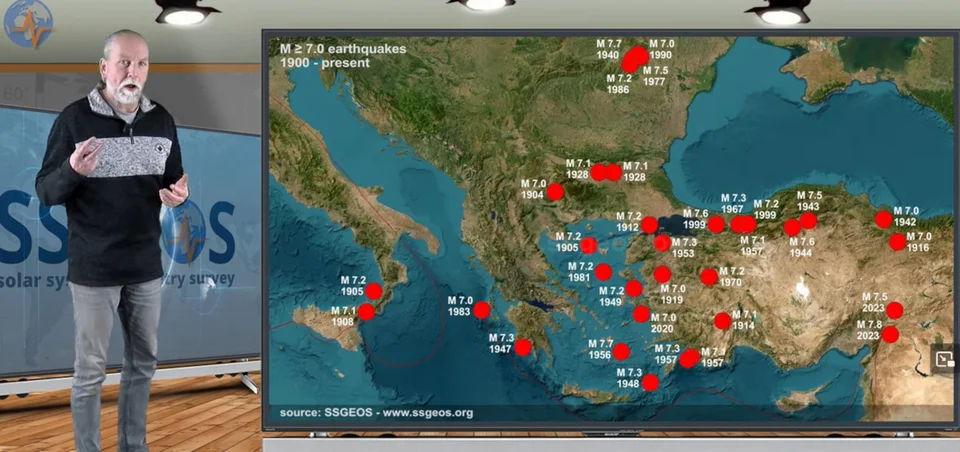
Task: Select the M 7.2 1912 red dot
Action: click(649, 225)
